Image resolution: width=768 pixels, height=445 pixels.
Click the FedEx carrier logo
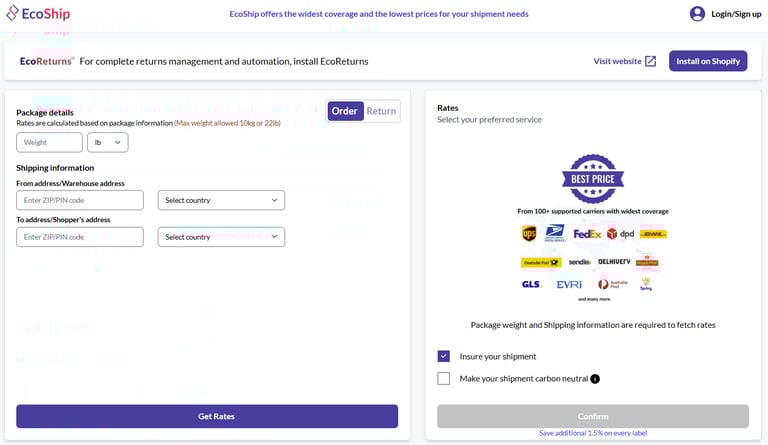point(587,234)
